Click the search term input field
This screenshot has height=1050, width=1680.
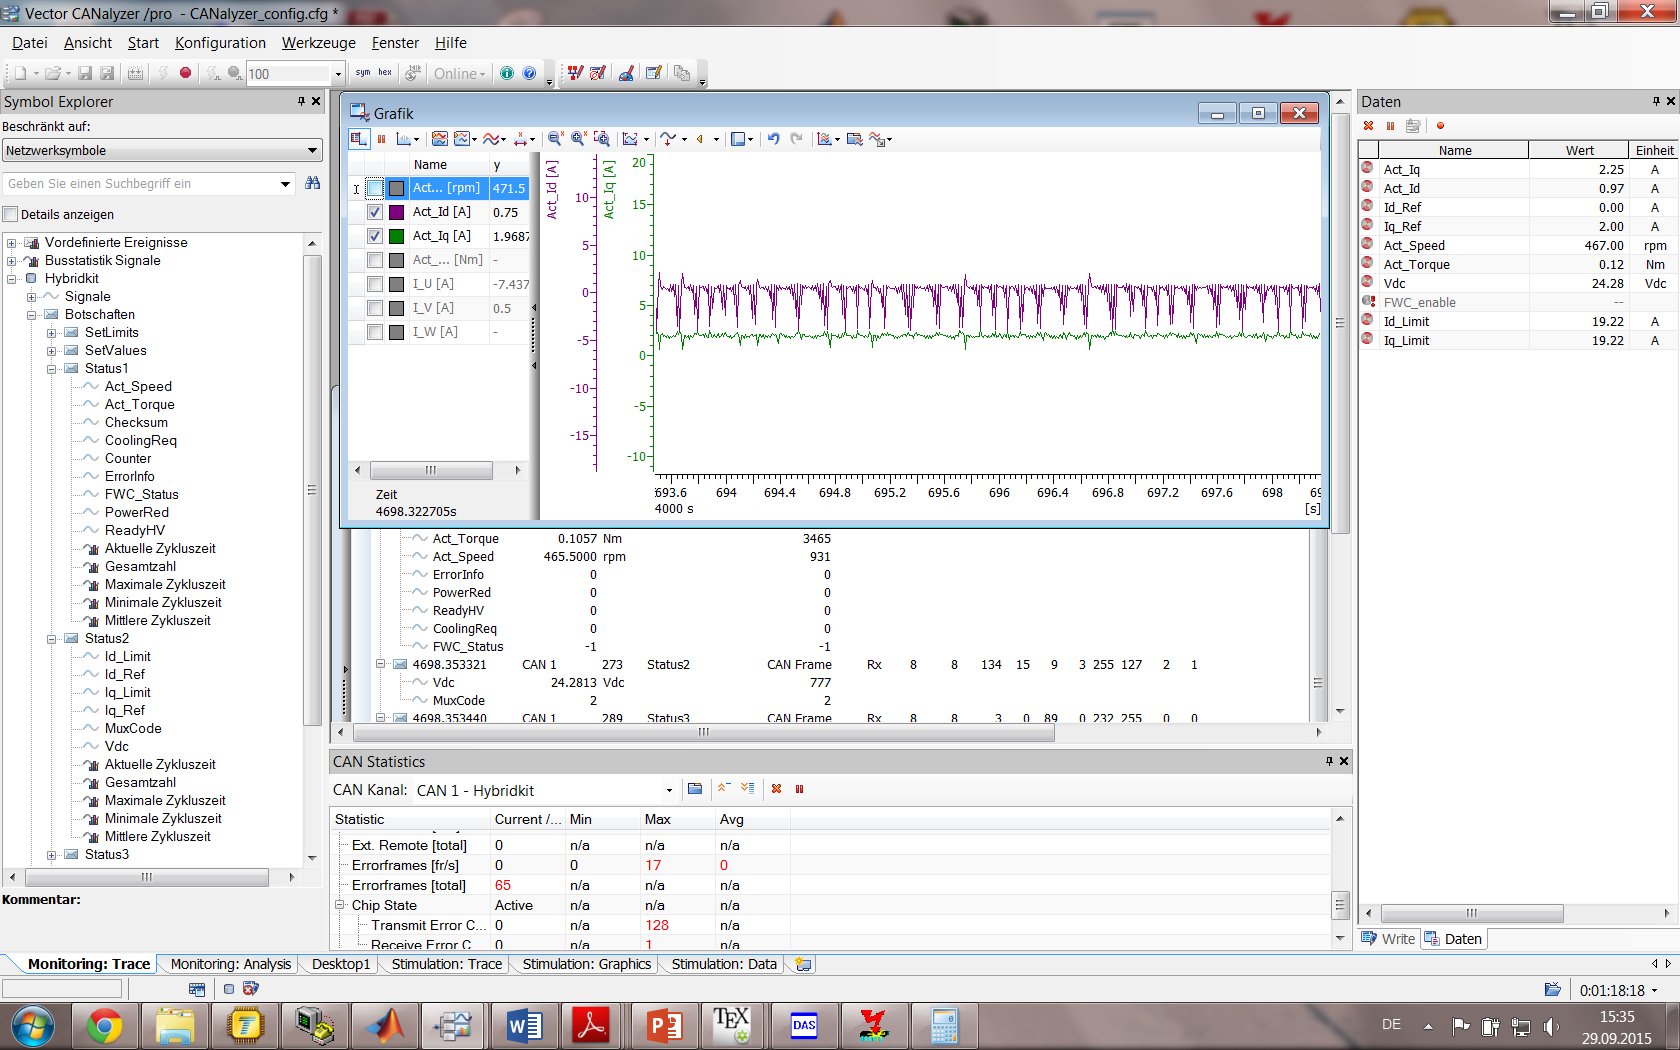pos(140,184)
